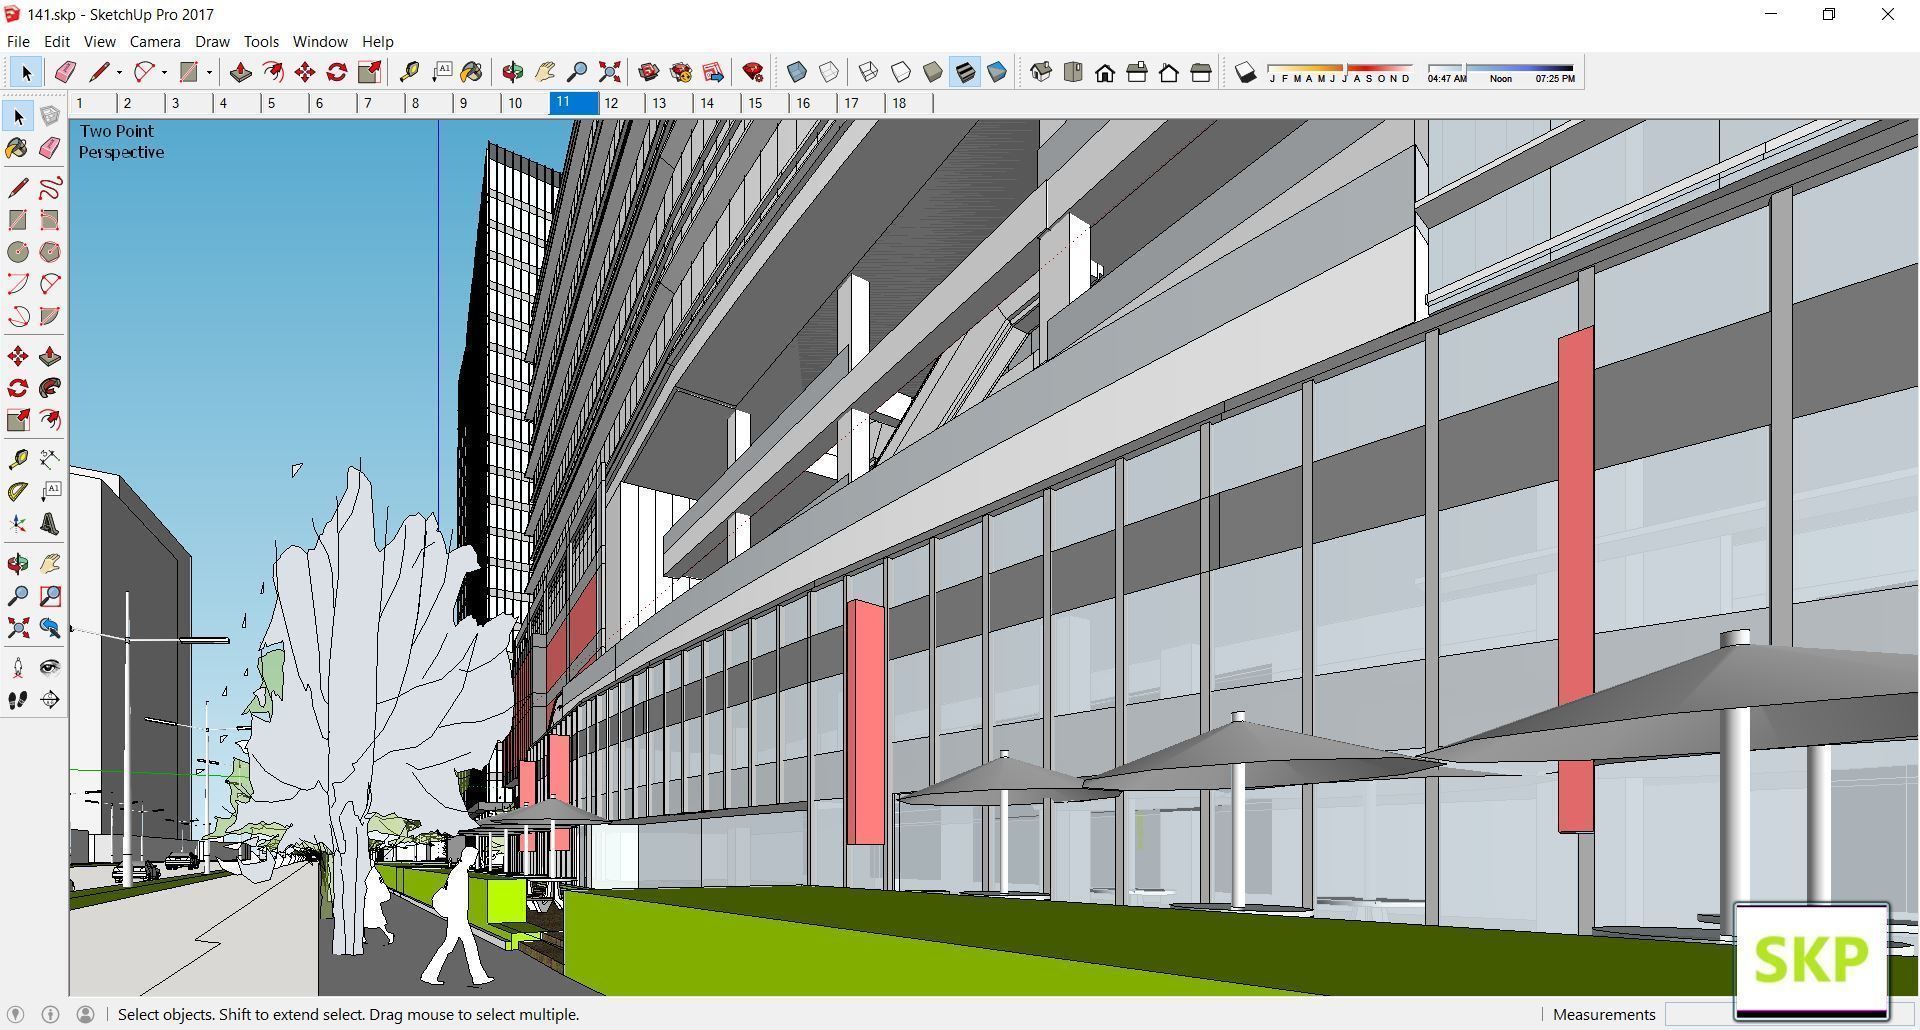Select the Dimension tool in the left toolbar
Viewport: 1920px width, 1030px height.
[x=49, y=459]
